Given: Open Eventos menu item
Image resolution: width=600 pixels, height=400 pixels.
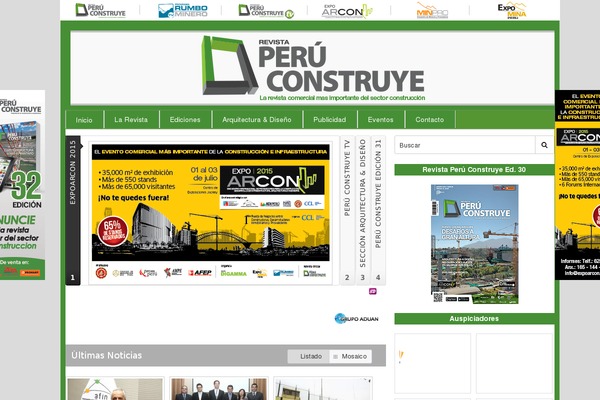Looking at the screenshot, I should tap(380, 120).
